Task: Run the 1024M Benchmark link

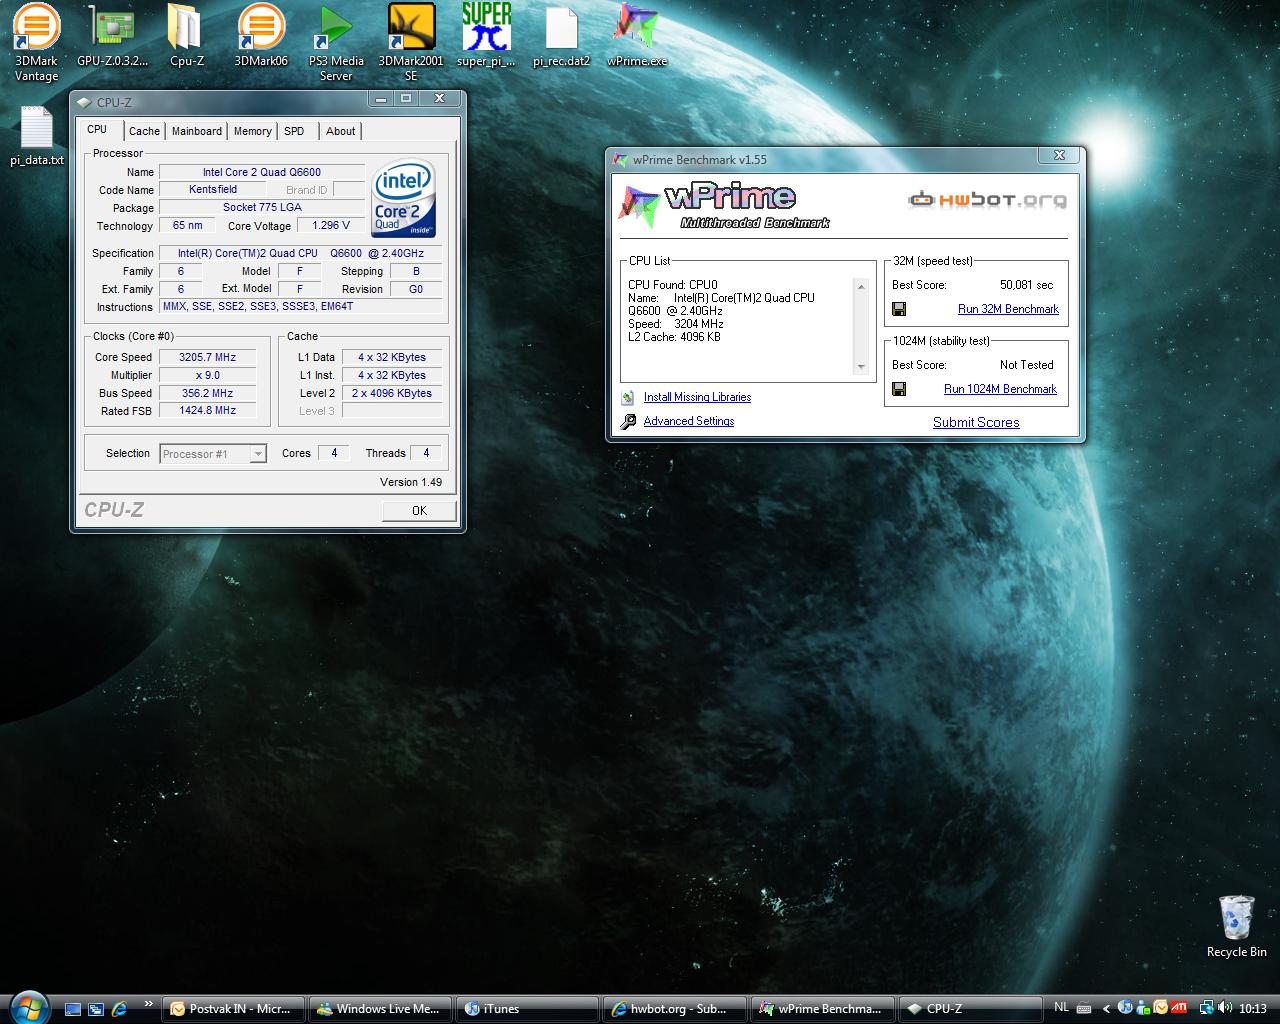Action: 1000,389
